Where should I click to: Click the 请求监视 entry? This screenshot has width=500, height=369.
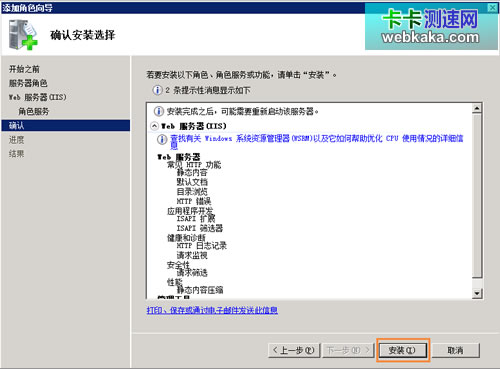(192, 255)
